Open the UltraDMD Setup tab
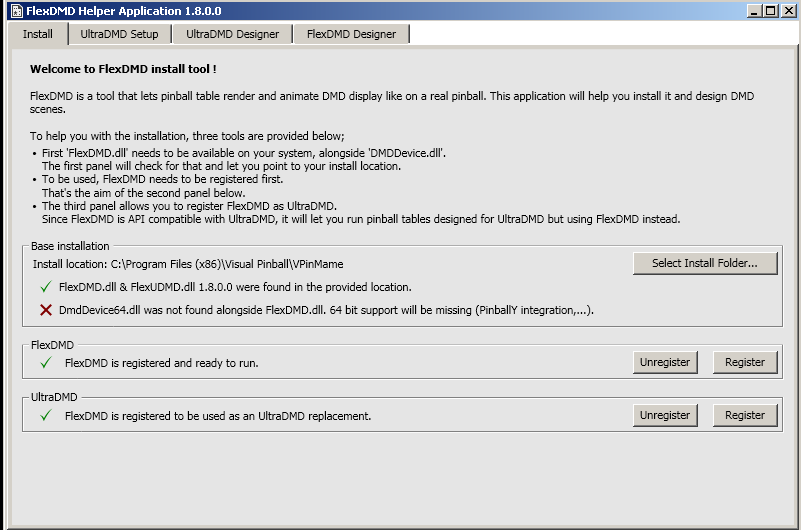 tap(120, 34)
